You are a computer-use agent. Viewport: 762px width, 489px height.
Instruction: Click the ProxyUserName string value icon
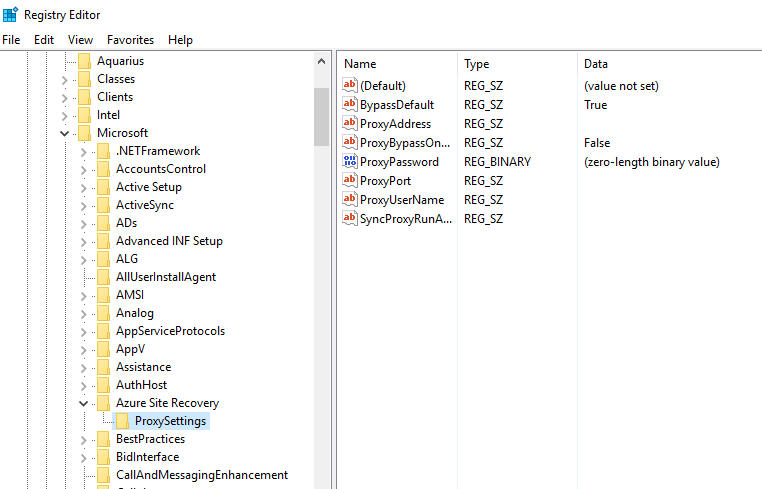(x=349, y=199)
